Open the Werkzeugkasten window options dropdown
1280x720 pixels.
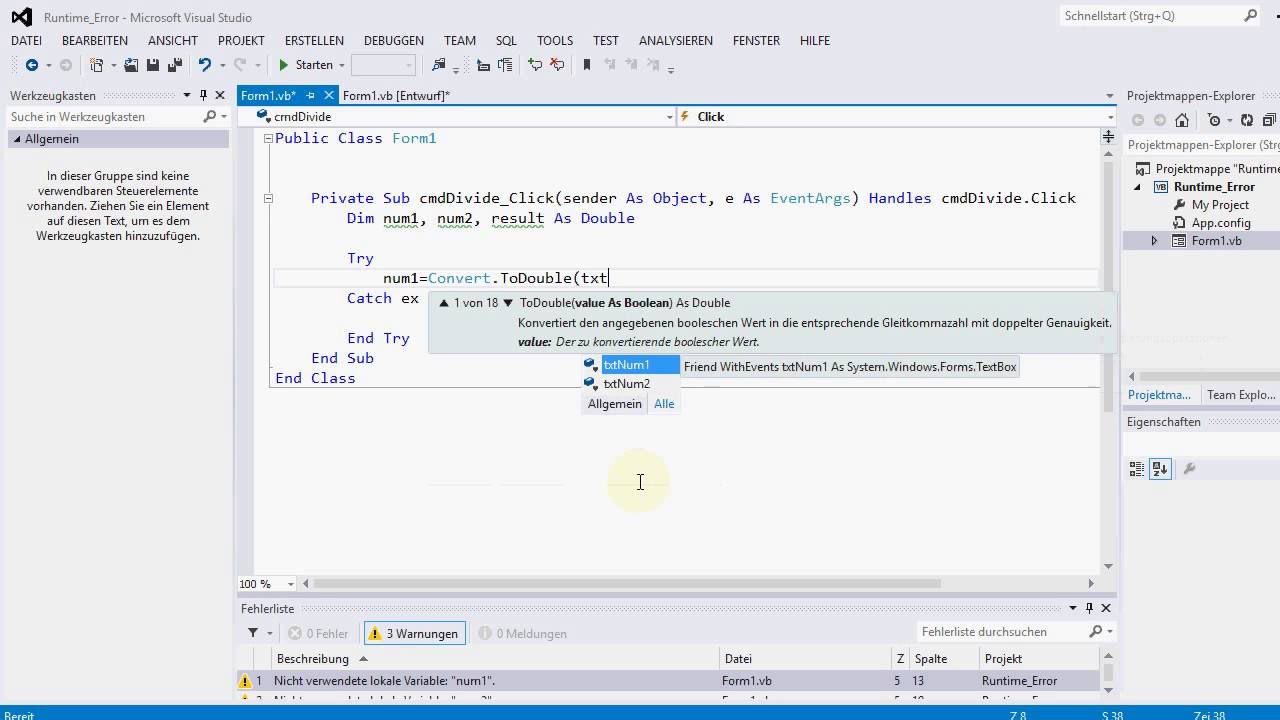(187, 95)
